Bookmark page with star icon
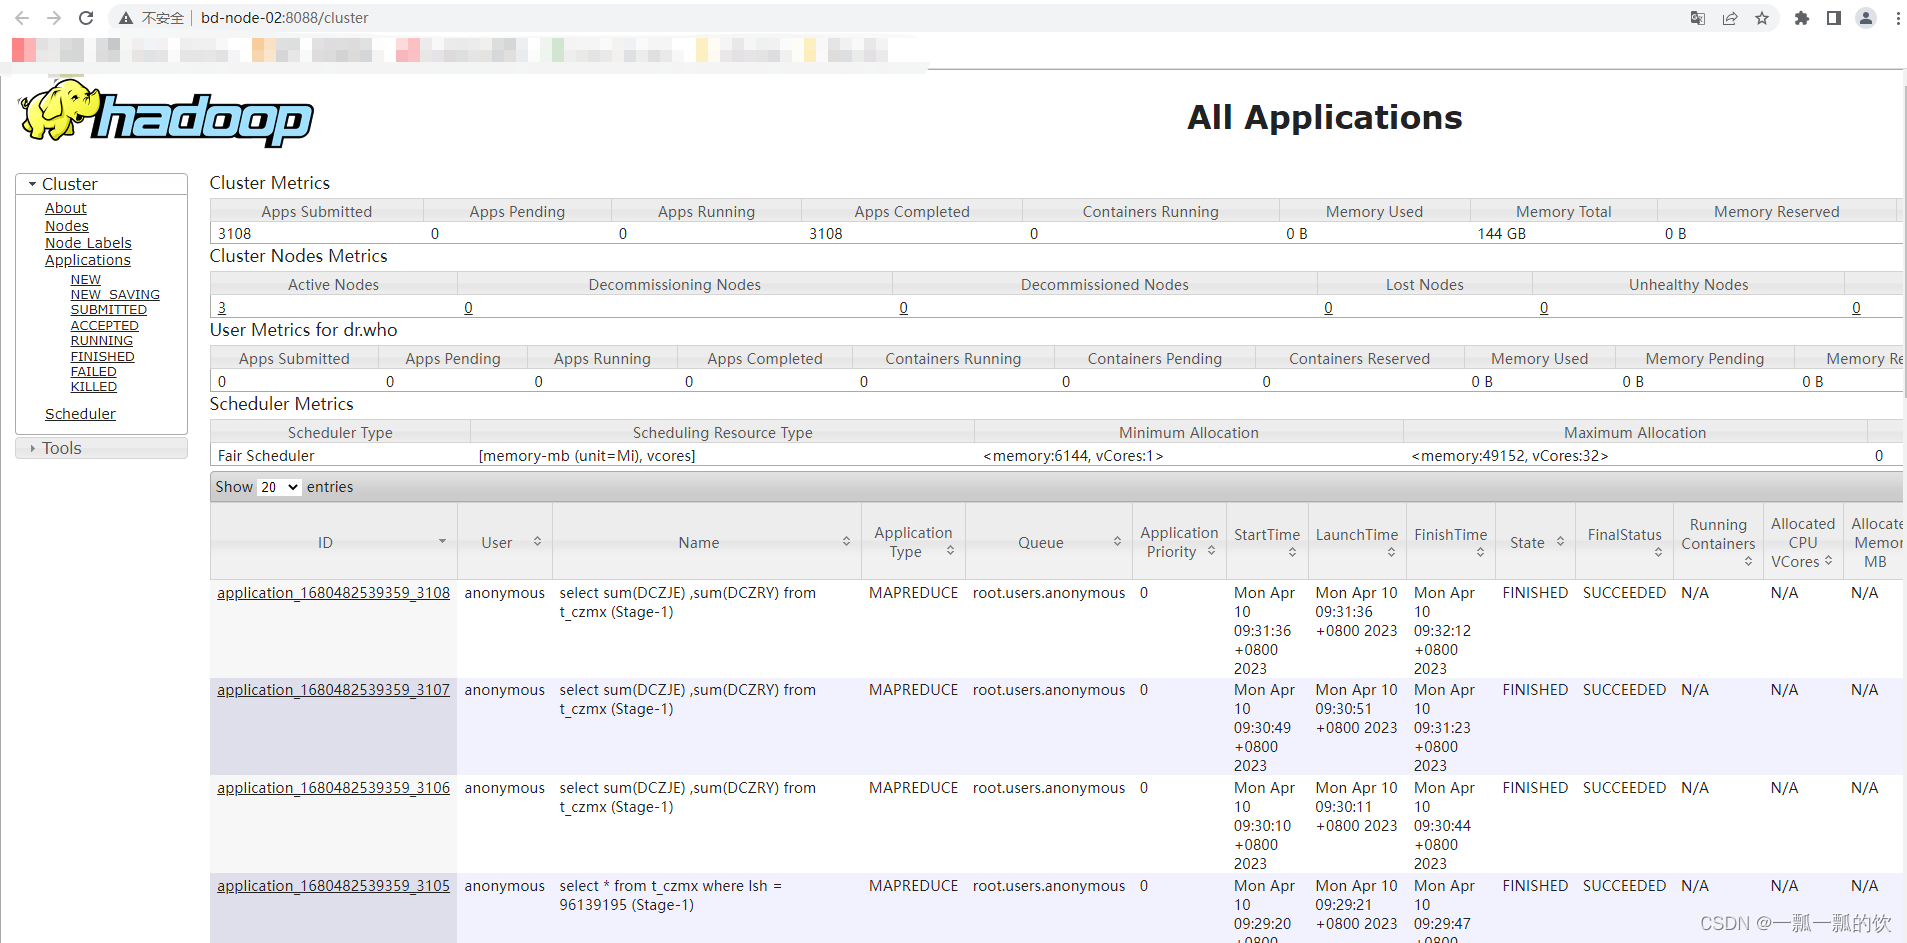 point(1762,18)
